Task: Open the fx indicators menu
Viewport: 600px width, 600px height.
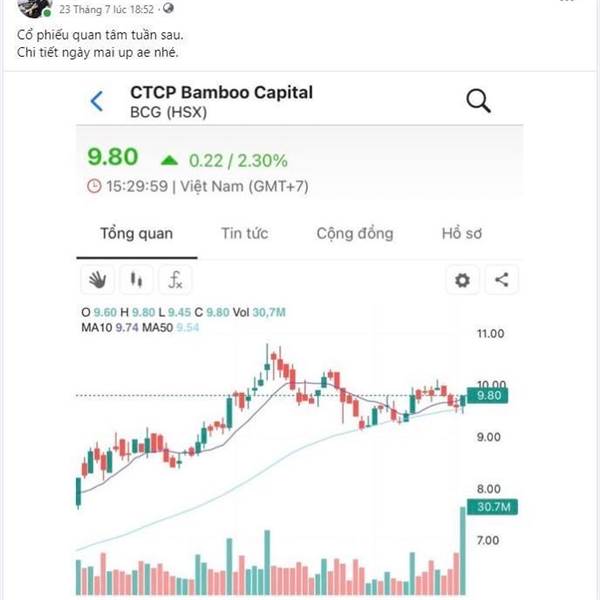Action: [175, 280]
